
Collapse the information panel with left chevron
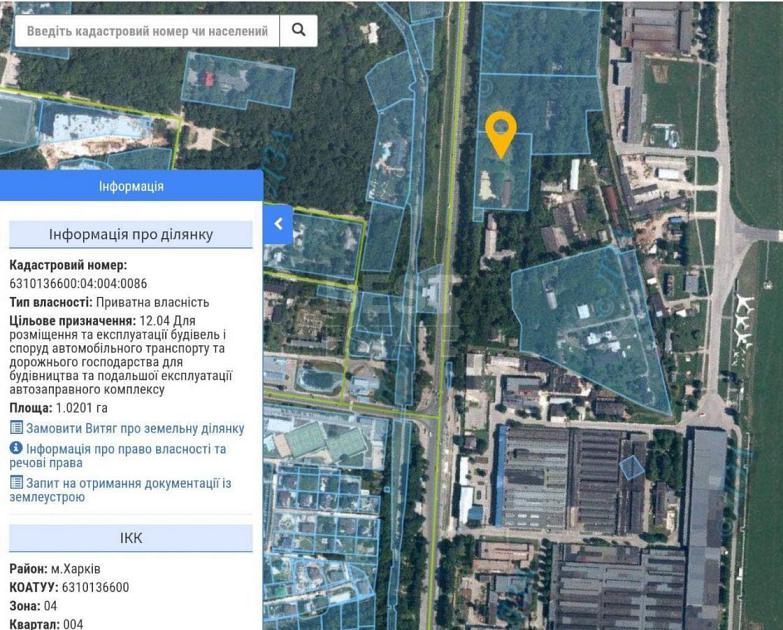278,224
